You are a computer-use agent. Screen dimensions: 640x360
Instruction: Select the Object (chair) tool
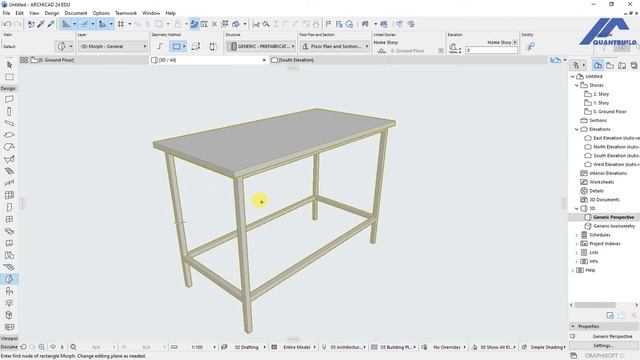pyautogui.click(x=9, y=291)
